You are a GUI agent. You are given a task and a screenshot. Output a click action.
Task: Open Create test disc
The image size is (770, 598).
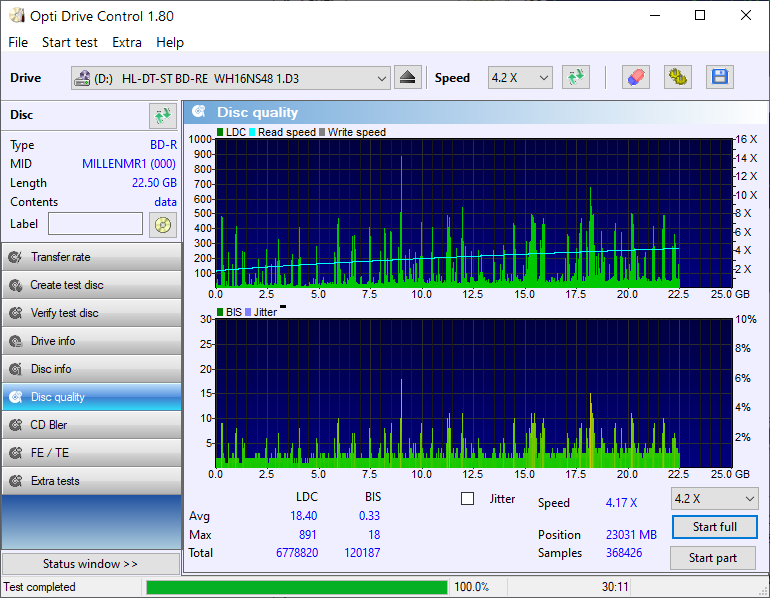coord(91,285)
